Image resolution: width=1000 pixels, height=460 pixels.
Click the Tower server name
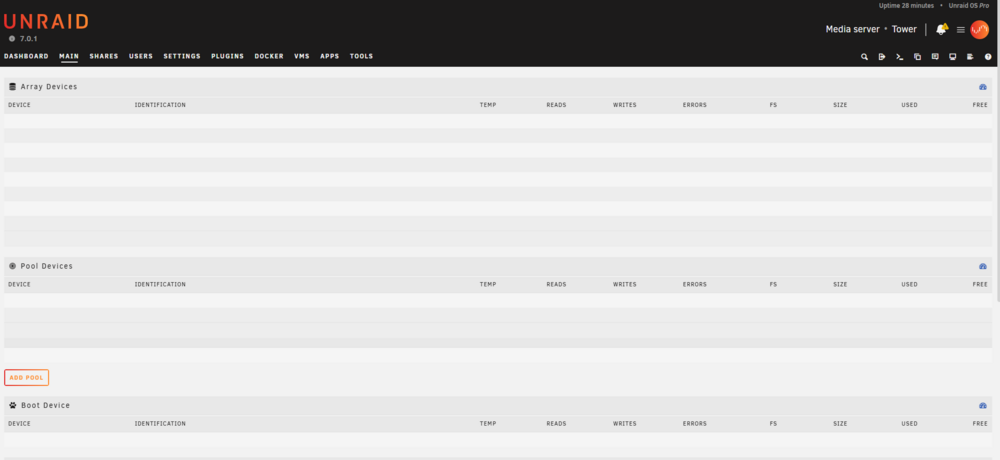(x=904, y=29)
